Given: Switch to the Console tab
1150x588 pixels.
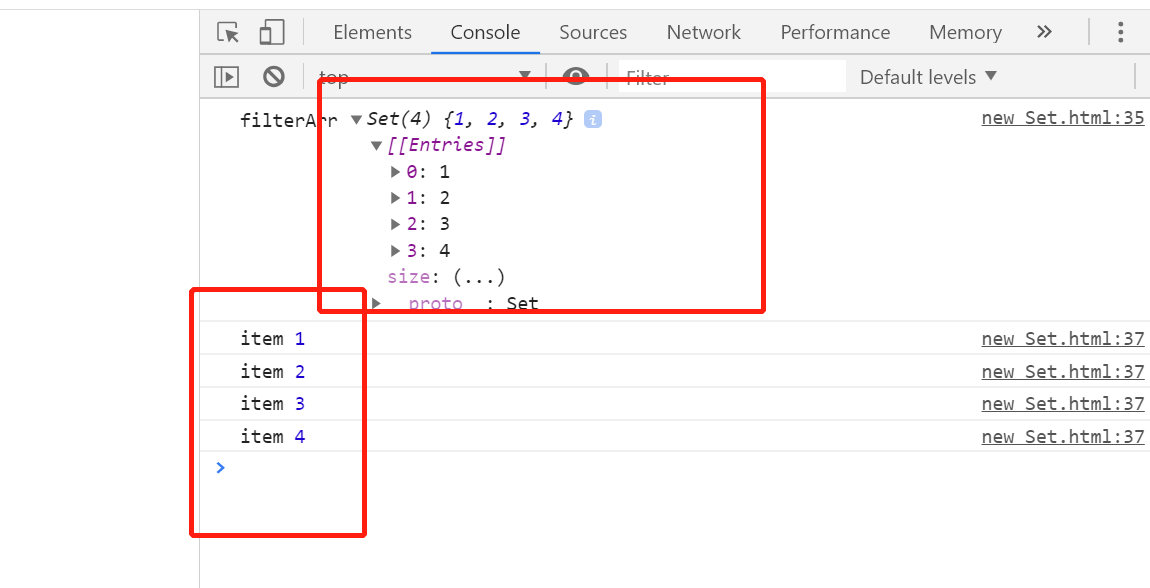Looking at the screenshot, I should [486, 32].
